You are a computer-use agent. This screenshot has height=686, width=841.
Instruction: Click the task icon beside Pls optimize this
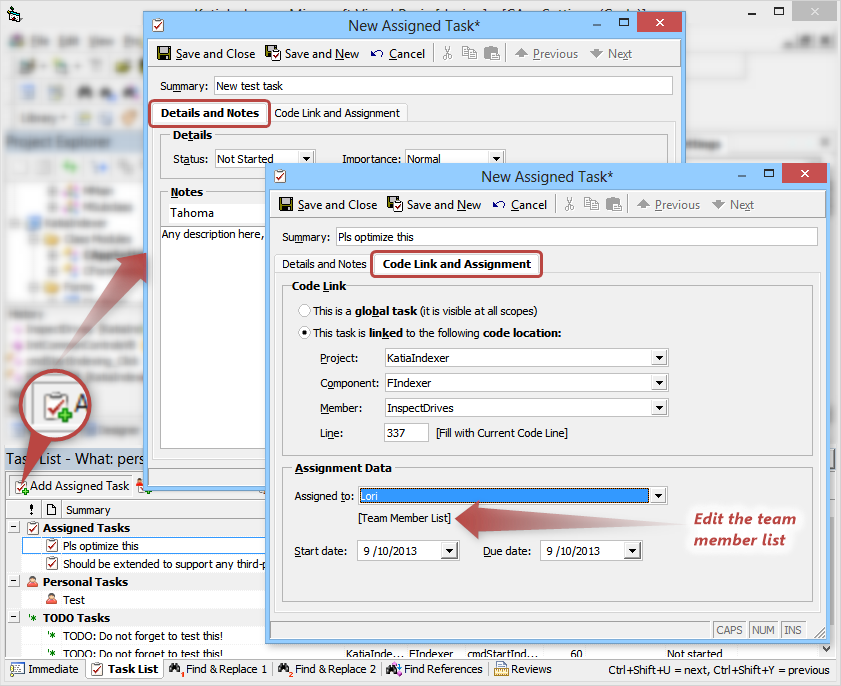tap(52, 545)
